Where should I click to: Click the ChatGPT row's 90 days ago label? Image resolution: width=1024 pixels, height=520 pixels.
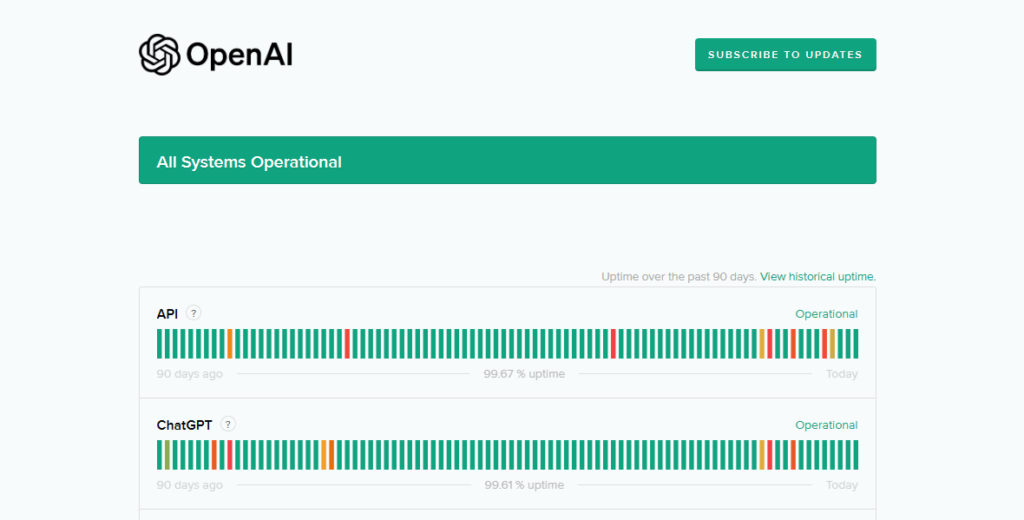click(x=189, y=485)
